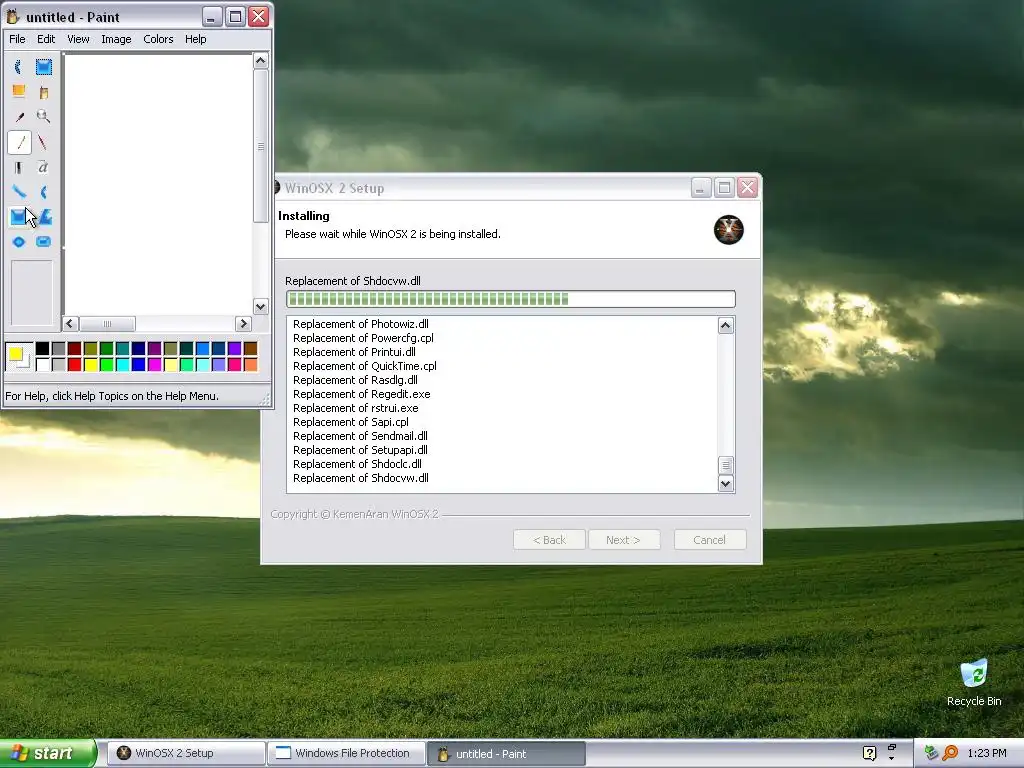Open the View menu in Paint
Screen dimensions: 1024x768
78,39
